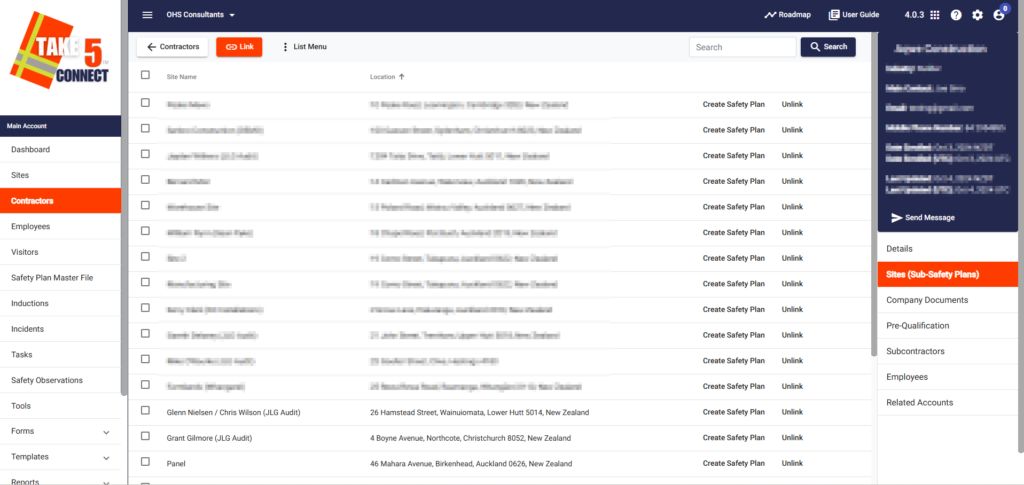Open the Roadmap page
Image resolution: width=1024 pixels, height=485 pixels.
787,14
